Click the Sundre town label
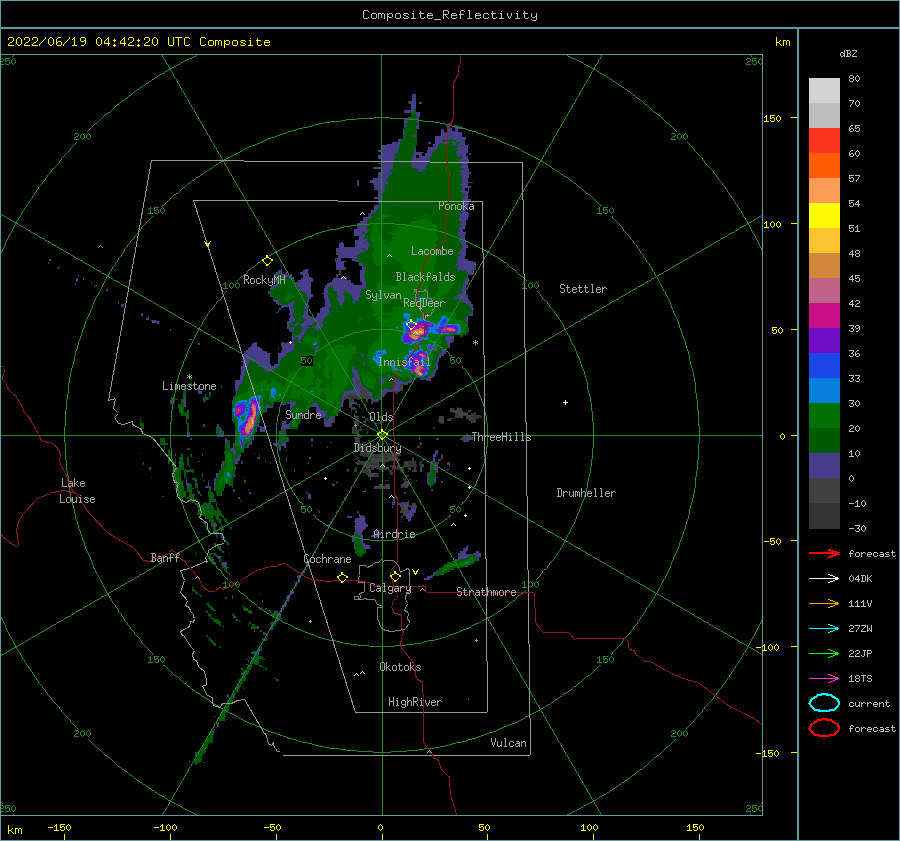This screenshot has height=841, width=900. tap(303, 414)
